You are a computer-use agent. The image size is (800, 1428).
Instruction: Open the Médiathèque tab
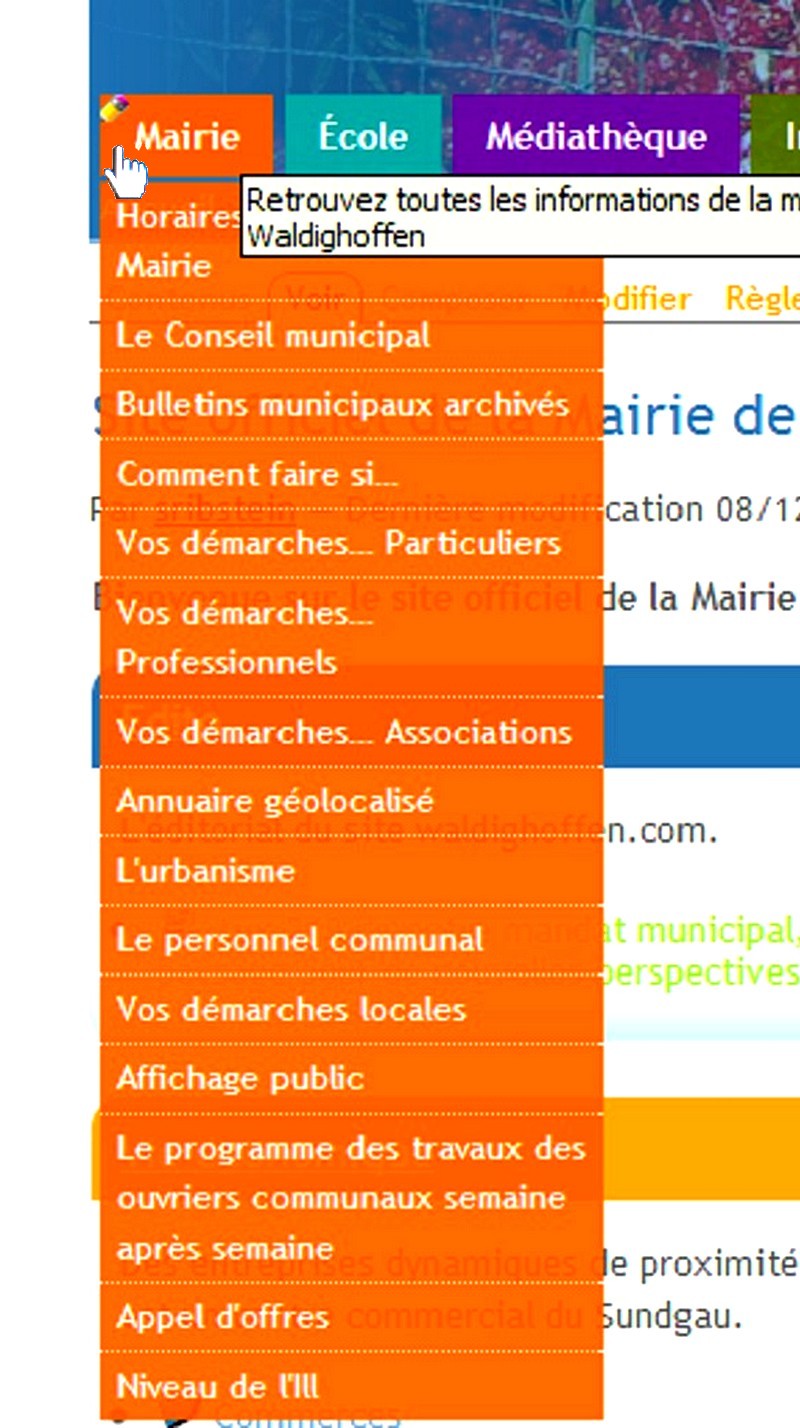tap(596, 136)
